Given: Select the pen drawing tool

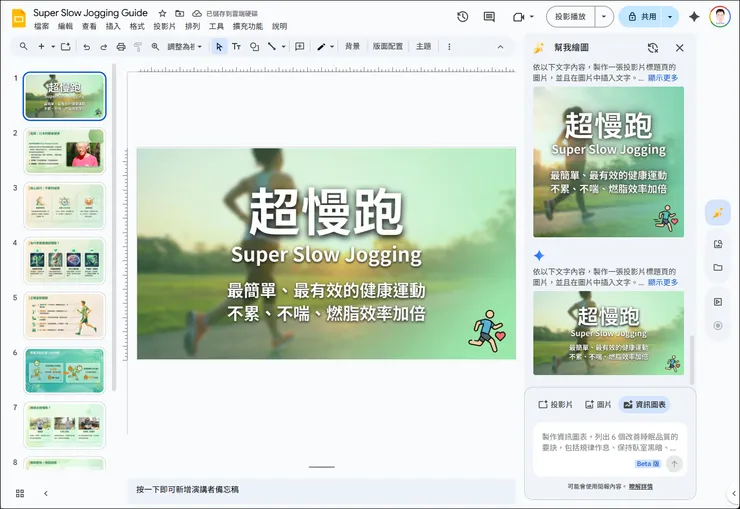Looking at the screenshot, I should click(x=321, y=47).
